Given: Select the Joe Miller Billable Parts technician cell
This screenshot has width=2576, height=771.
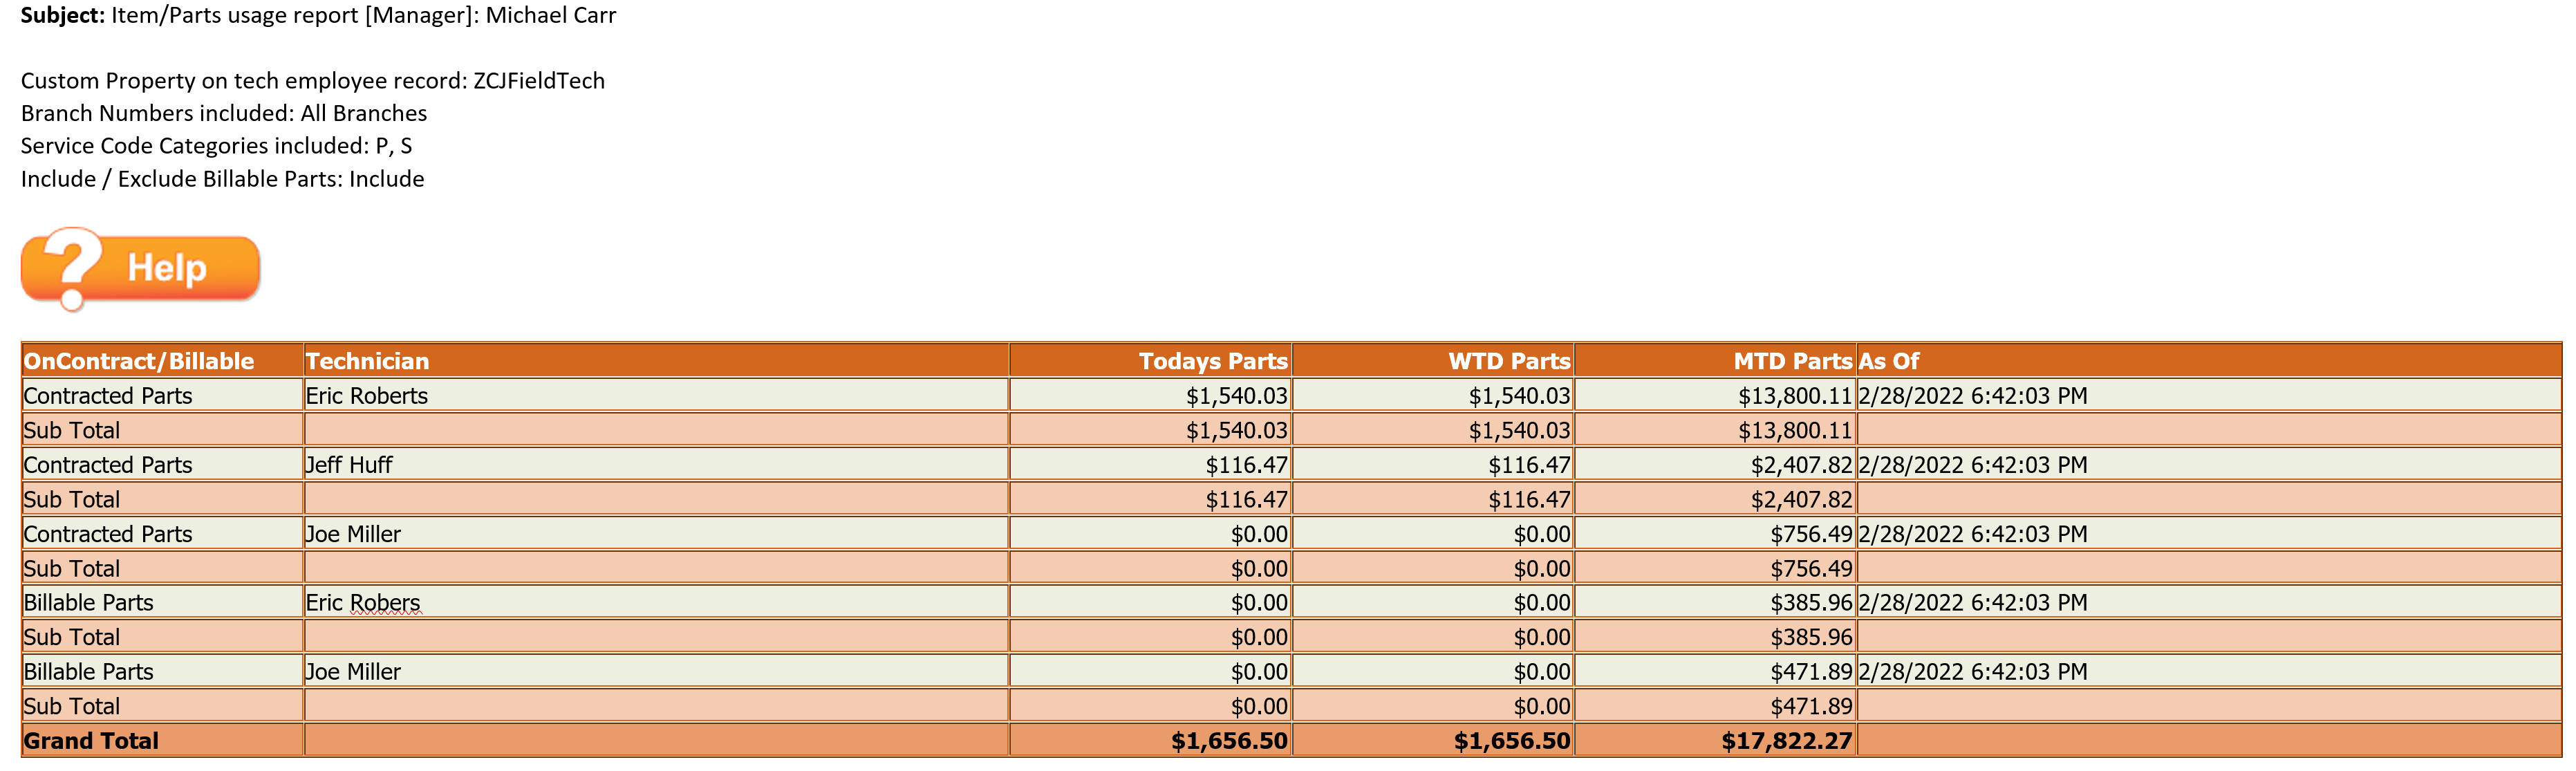Looking at the screenshot, I should (656, 671).
